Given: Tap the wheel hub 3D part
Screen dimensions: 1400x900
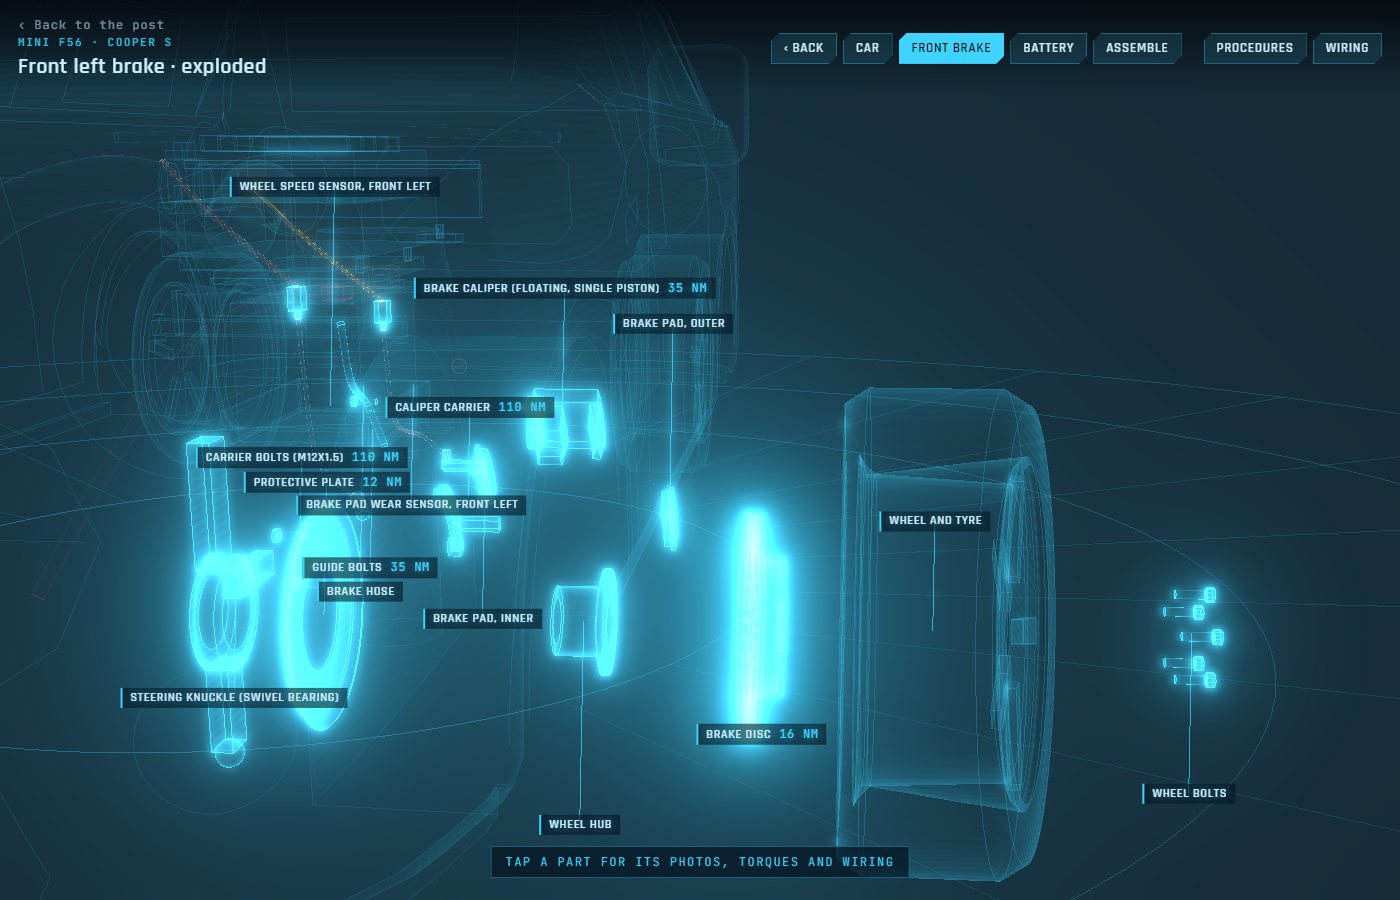Looking at the screenshot, I should pos(585,620).
